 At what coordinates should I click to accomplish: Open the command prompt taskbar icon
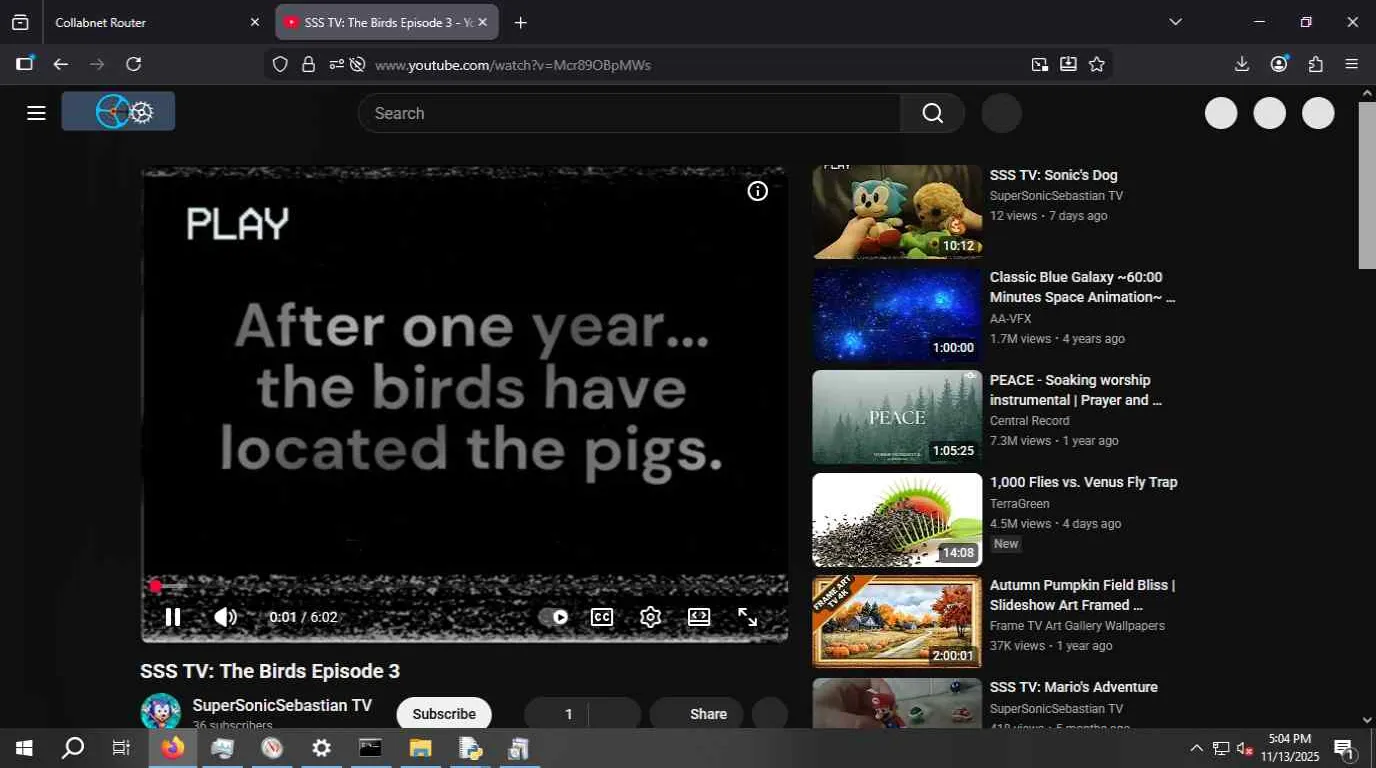[370, 748]
